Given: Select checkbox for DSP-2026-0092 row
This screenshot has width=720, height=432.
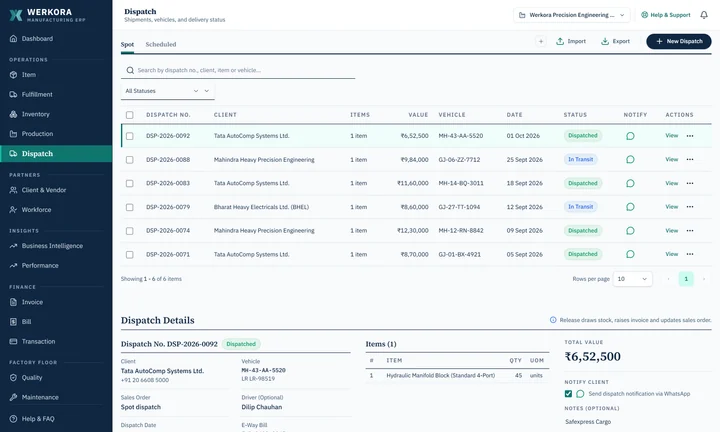Looking at the screenshot, I should [x=129, y=136].
